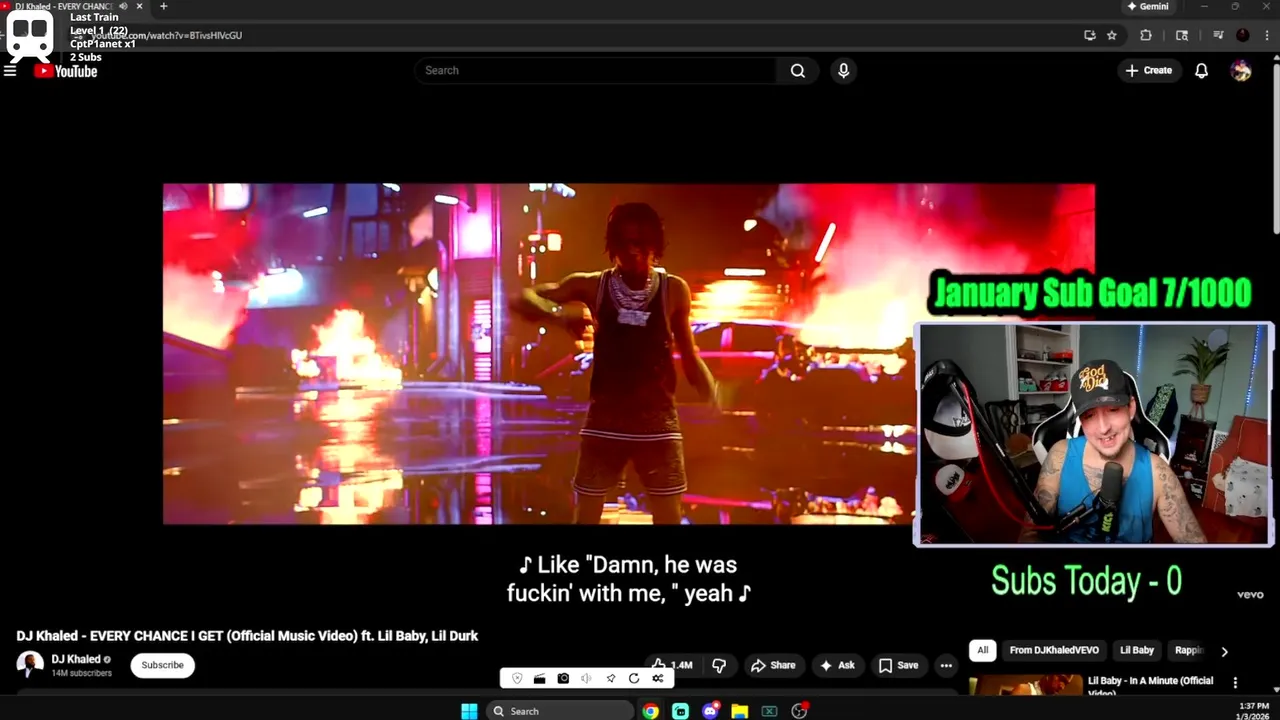Image resolution: width=1280 pixels, height=720 pixels.
Task: Open Chrome media controls icon
Action: point(1218,35)
